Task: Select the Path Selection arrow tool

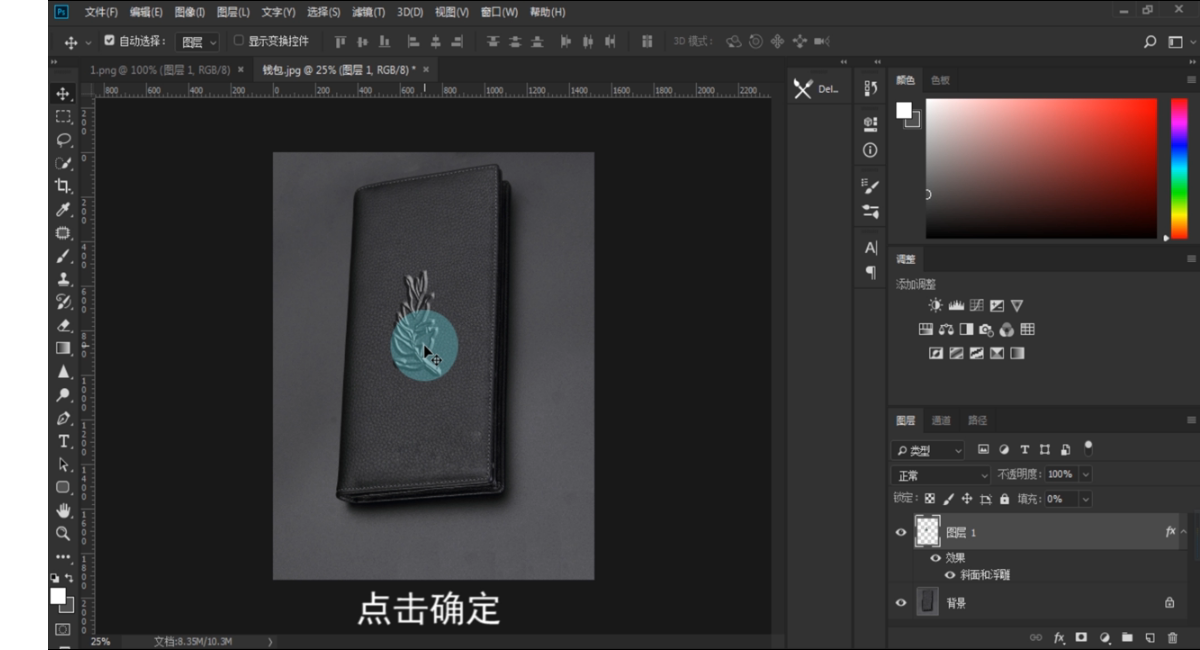Action: (63, 464)
